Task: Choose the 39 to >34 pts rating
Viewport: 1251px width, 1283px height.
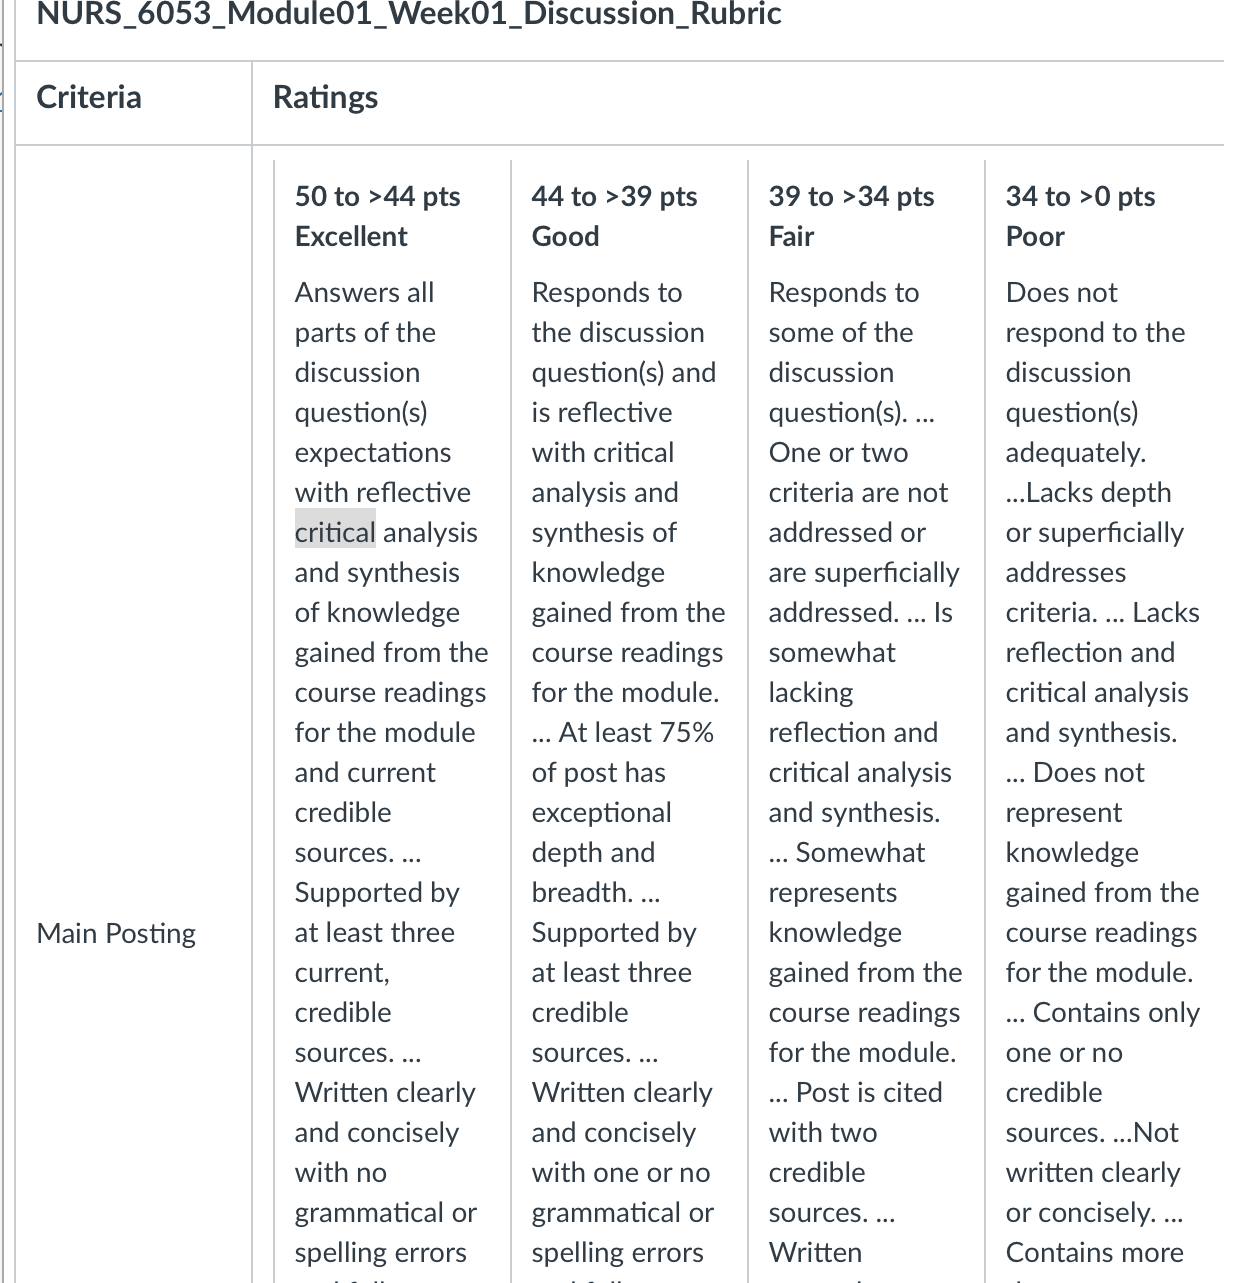Action: (852, 196)
